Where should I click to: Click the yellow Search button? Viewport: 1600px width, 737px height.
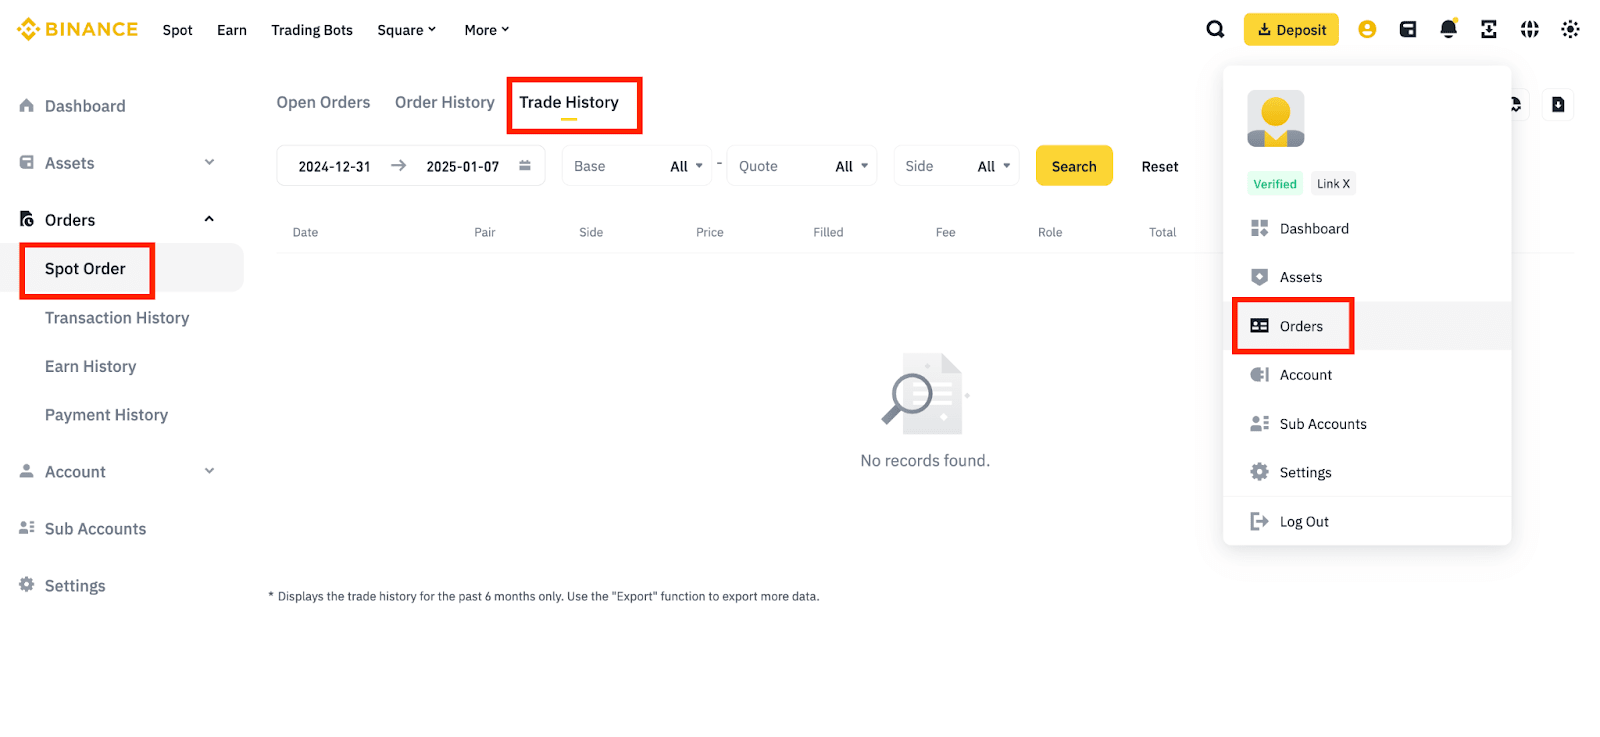coord(1074,166)
